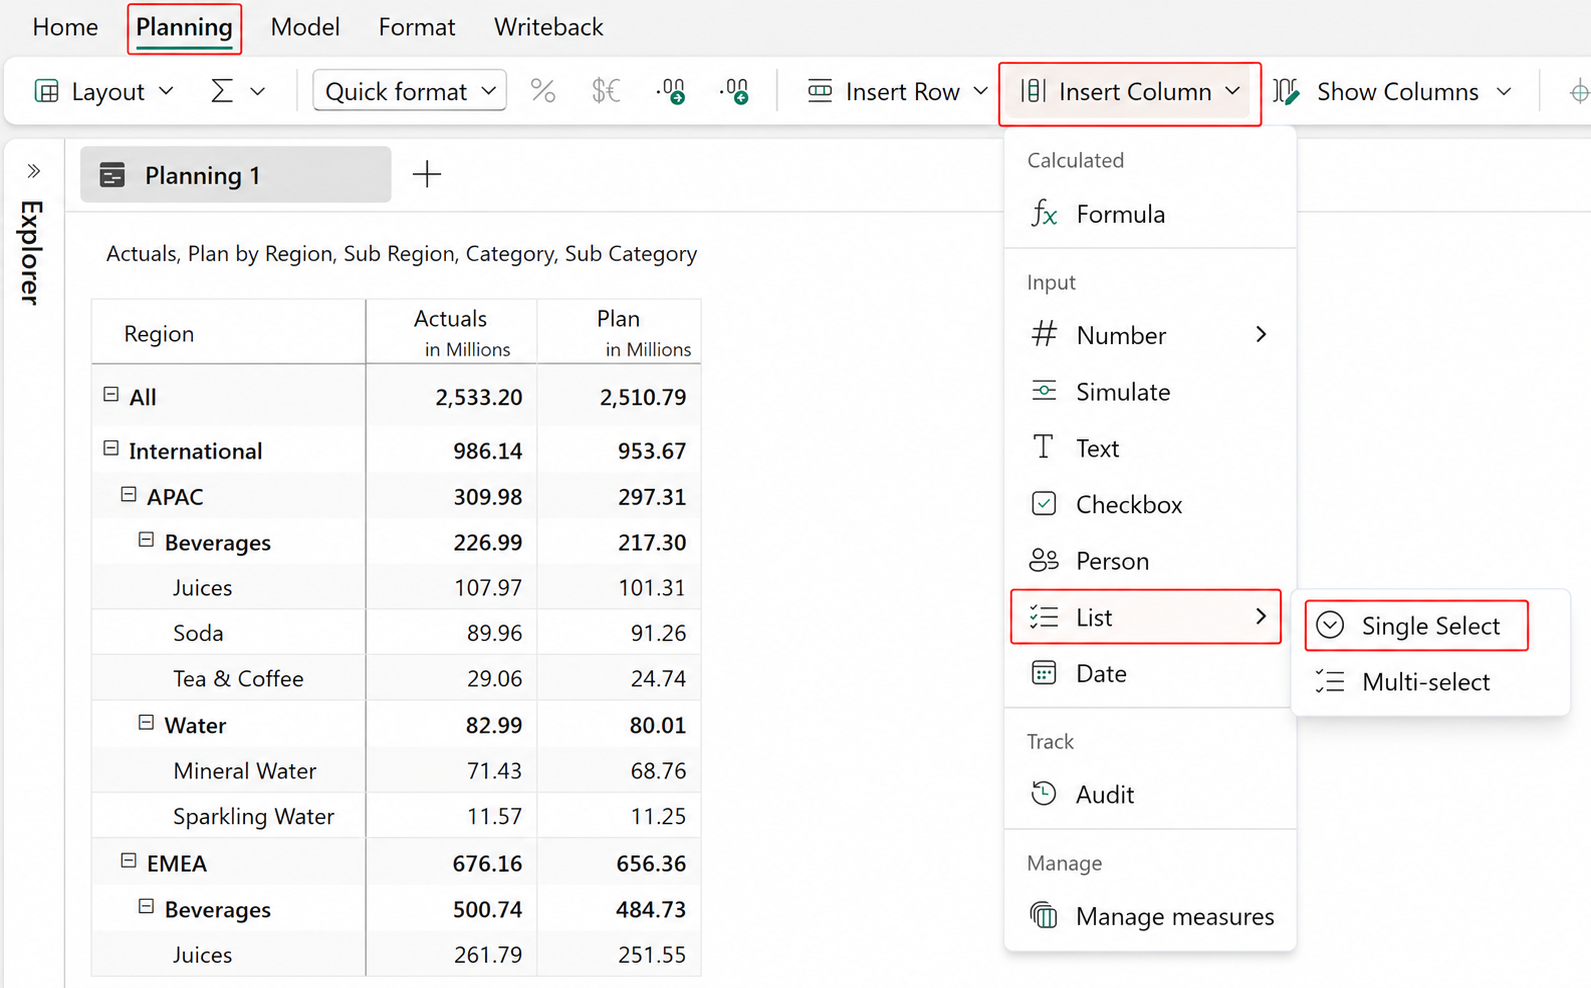Select the Planning 1 sheet tab
This screenshot has height=988, width=1591.
pos(236,175)
